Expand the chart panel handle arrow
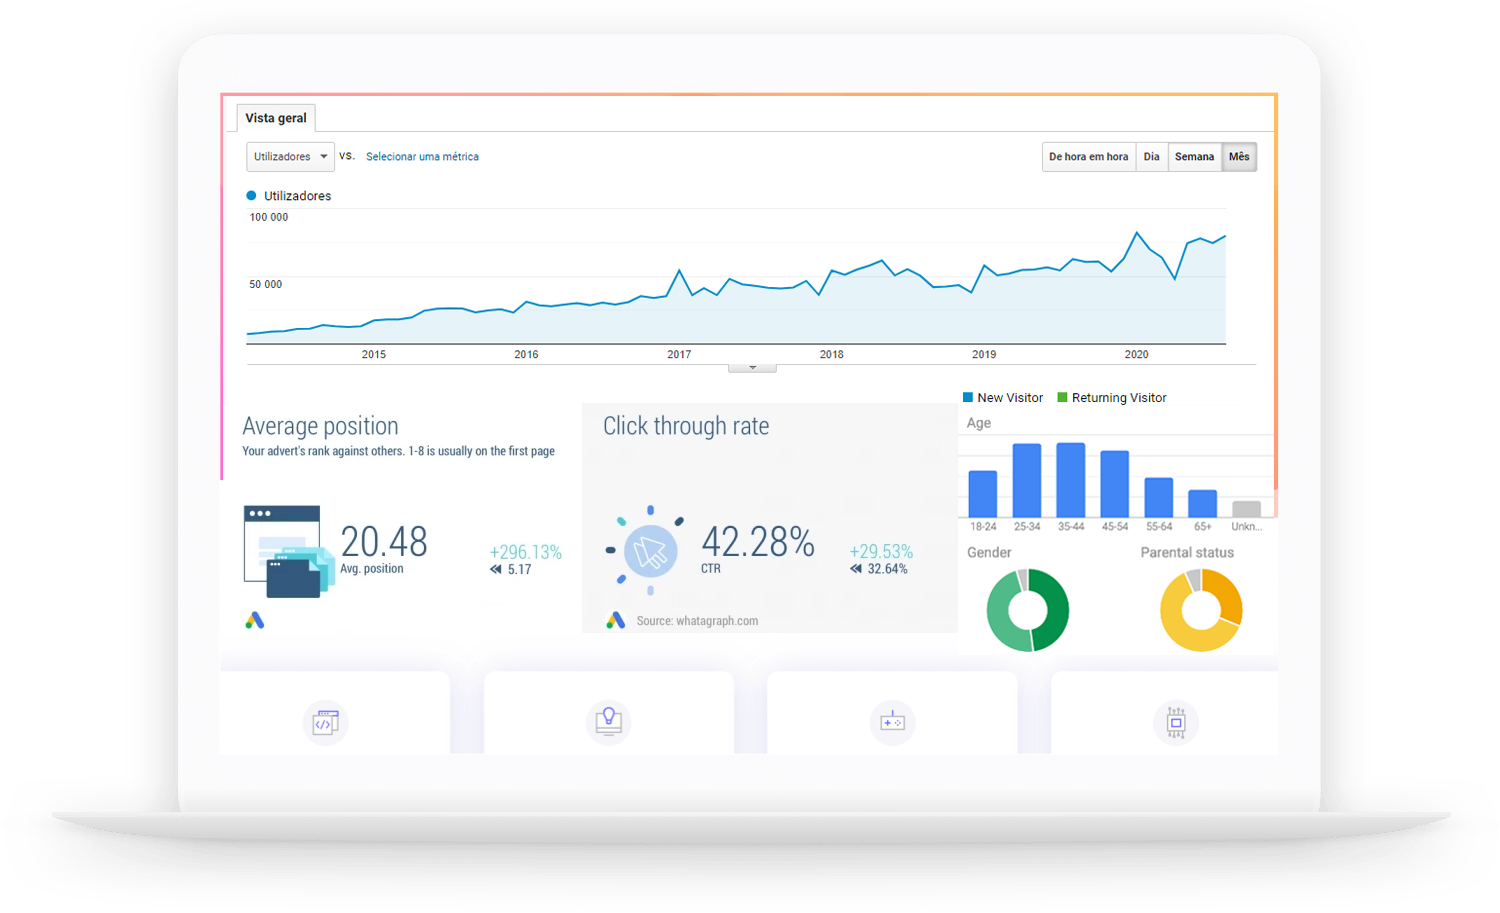 [x=752, y=368]
